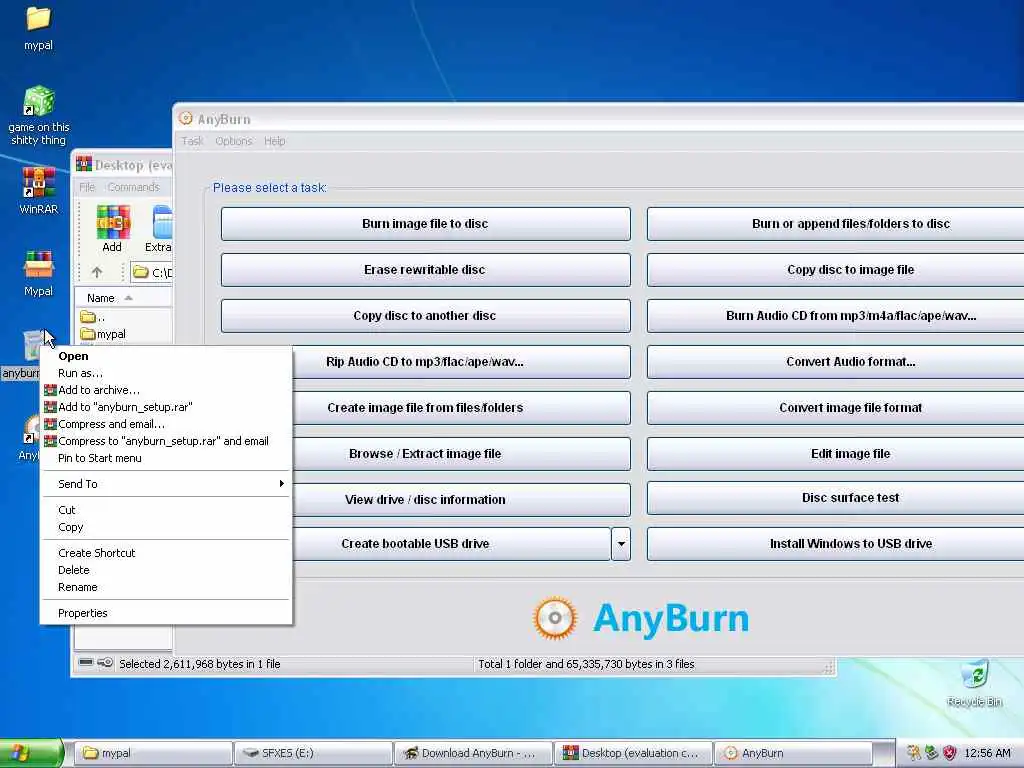Switch to mypal taskbar button
Viewport: 1024px width, 768px height.
153,753
